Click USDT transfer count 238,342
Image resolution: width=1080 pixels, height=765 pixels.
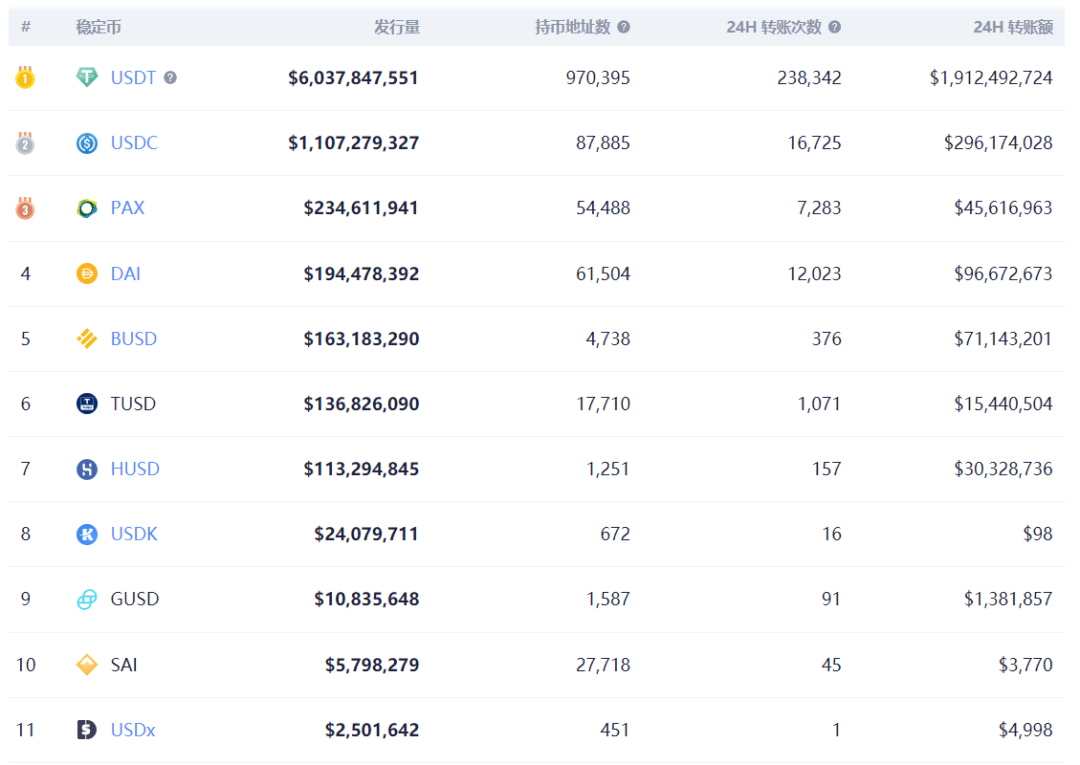[809, 78]
